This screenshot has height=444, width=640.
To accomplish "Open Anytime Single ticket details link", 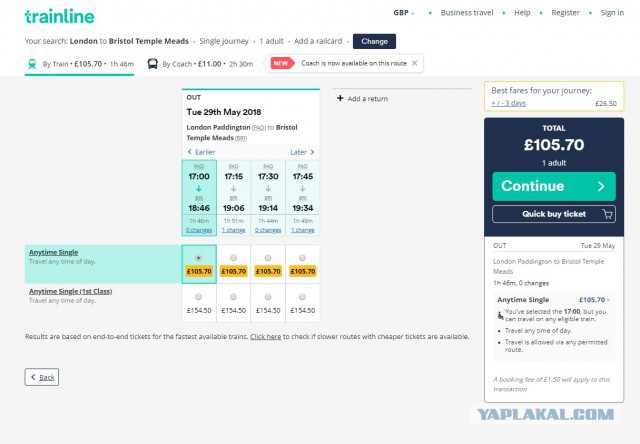I will [x=53, y=252].
